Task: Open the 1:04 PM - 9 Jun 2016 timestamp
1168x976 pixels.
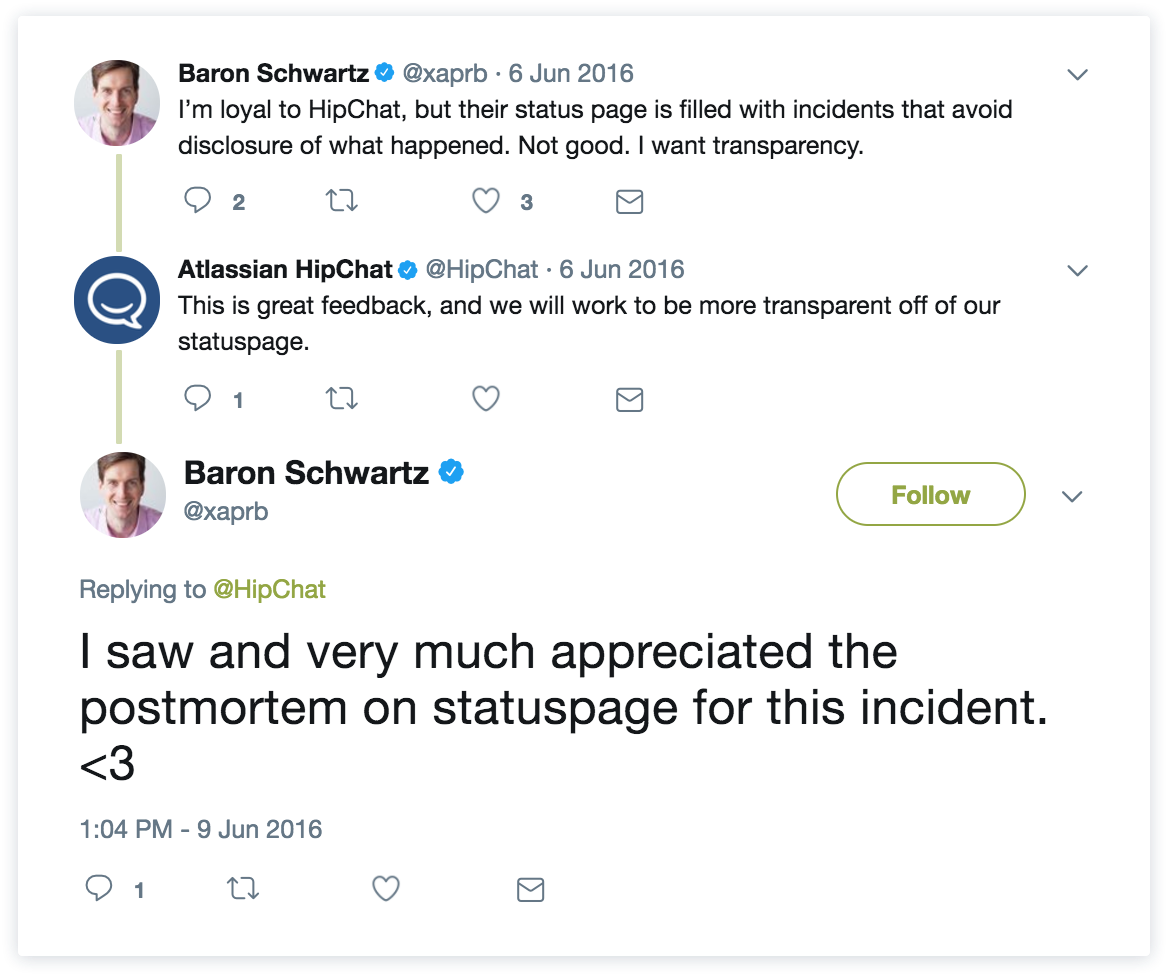Action: pyautogui.click(x=201, y=829)
